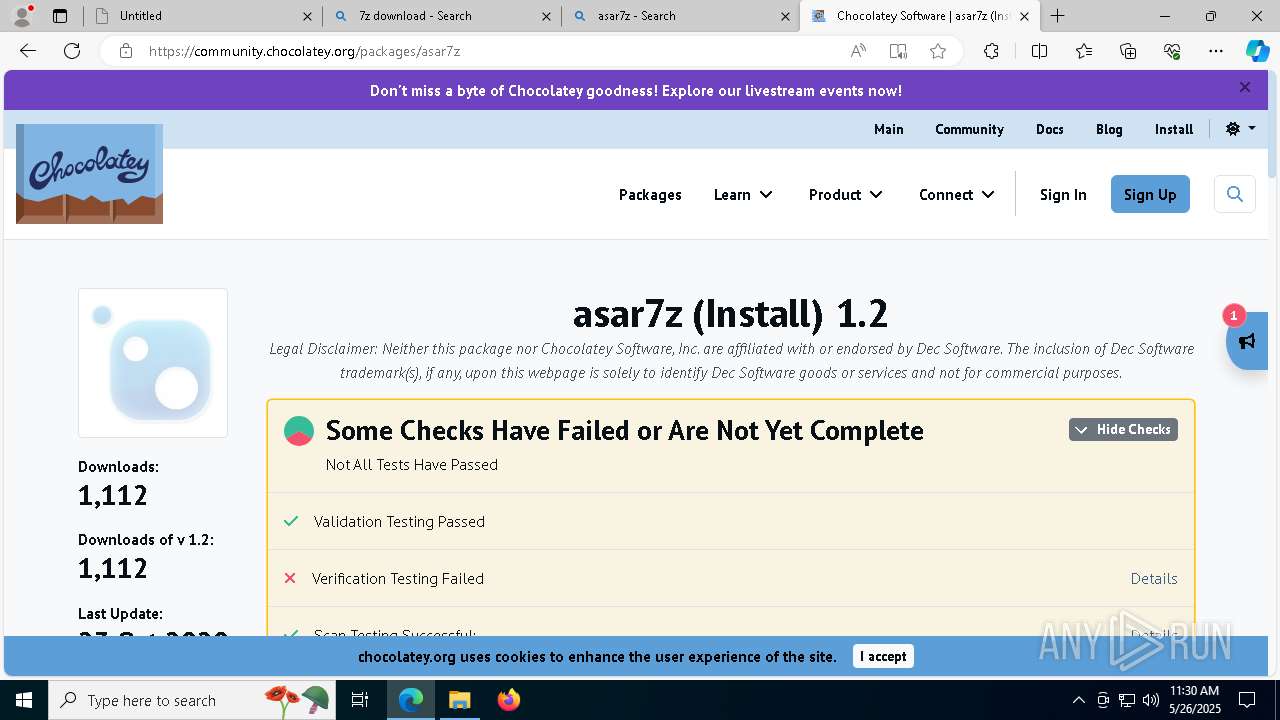Select Verification Testing Failed text
The height and width of the screenshot is (720, 1280).
tap(397, 578)
